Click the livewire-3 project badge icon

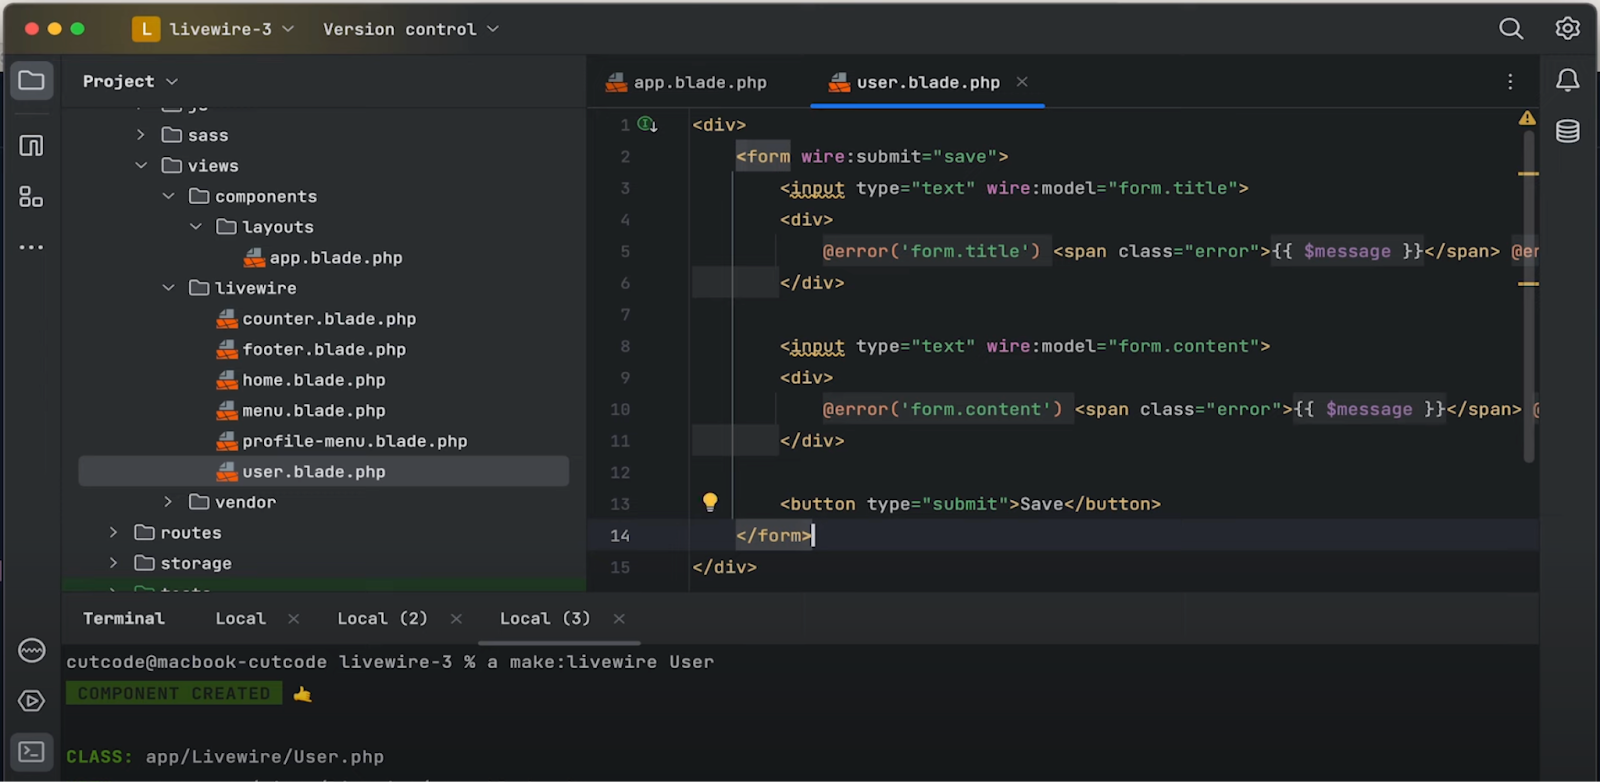point(146,29)
